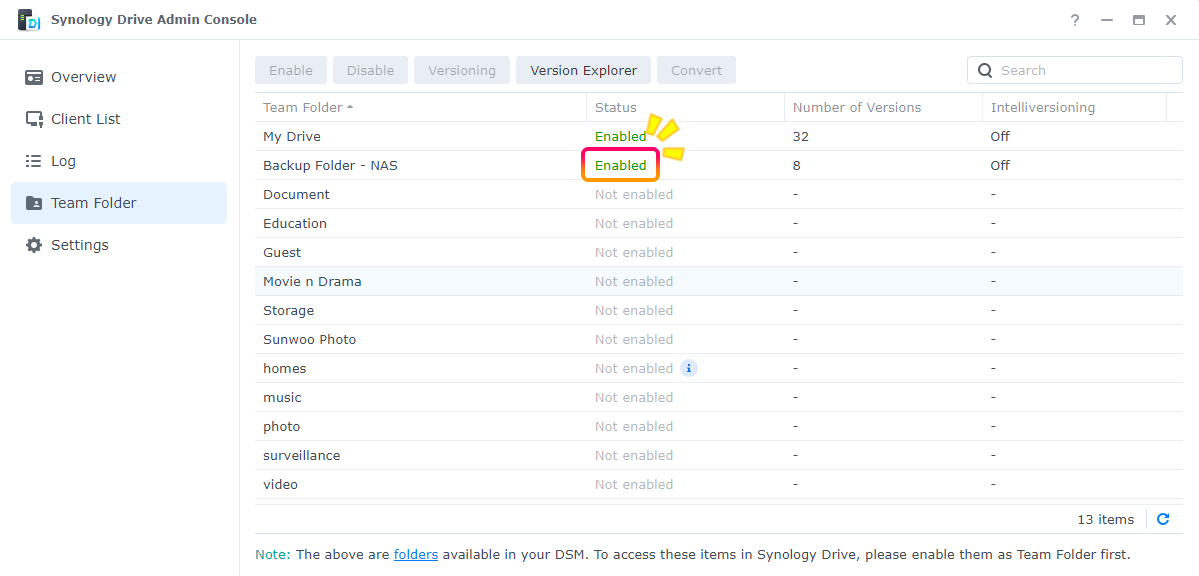Image resolution: width=1199 pixels, height=576 pixels.
Task: Select the Guest folder row
Action: (x=719, y=252)
